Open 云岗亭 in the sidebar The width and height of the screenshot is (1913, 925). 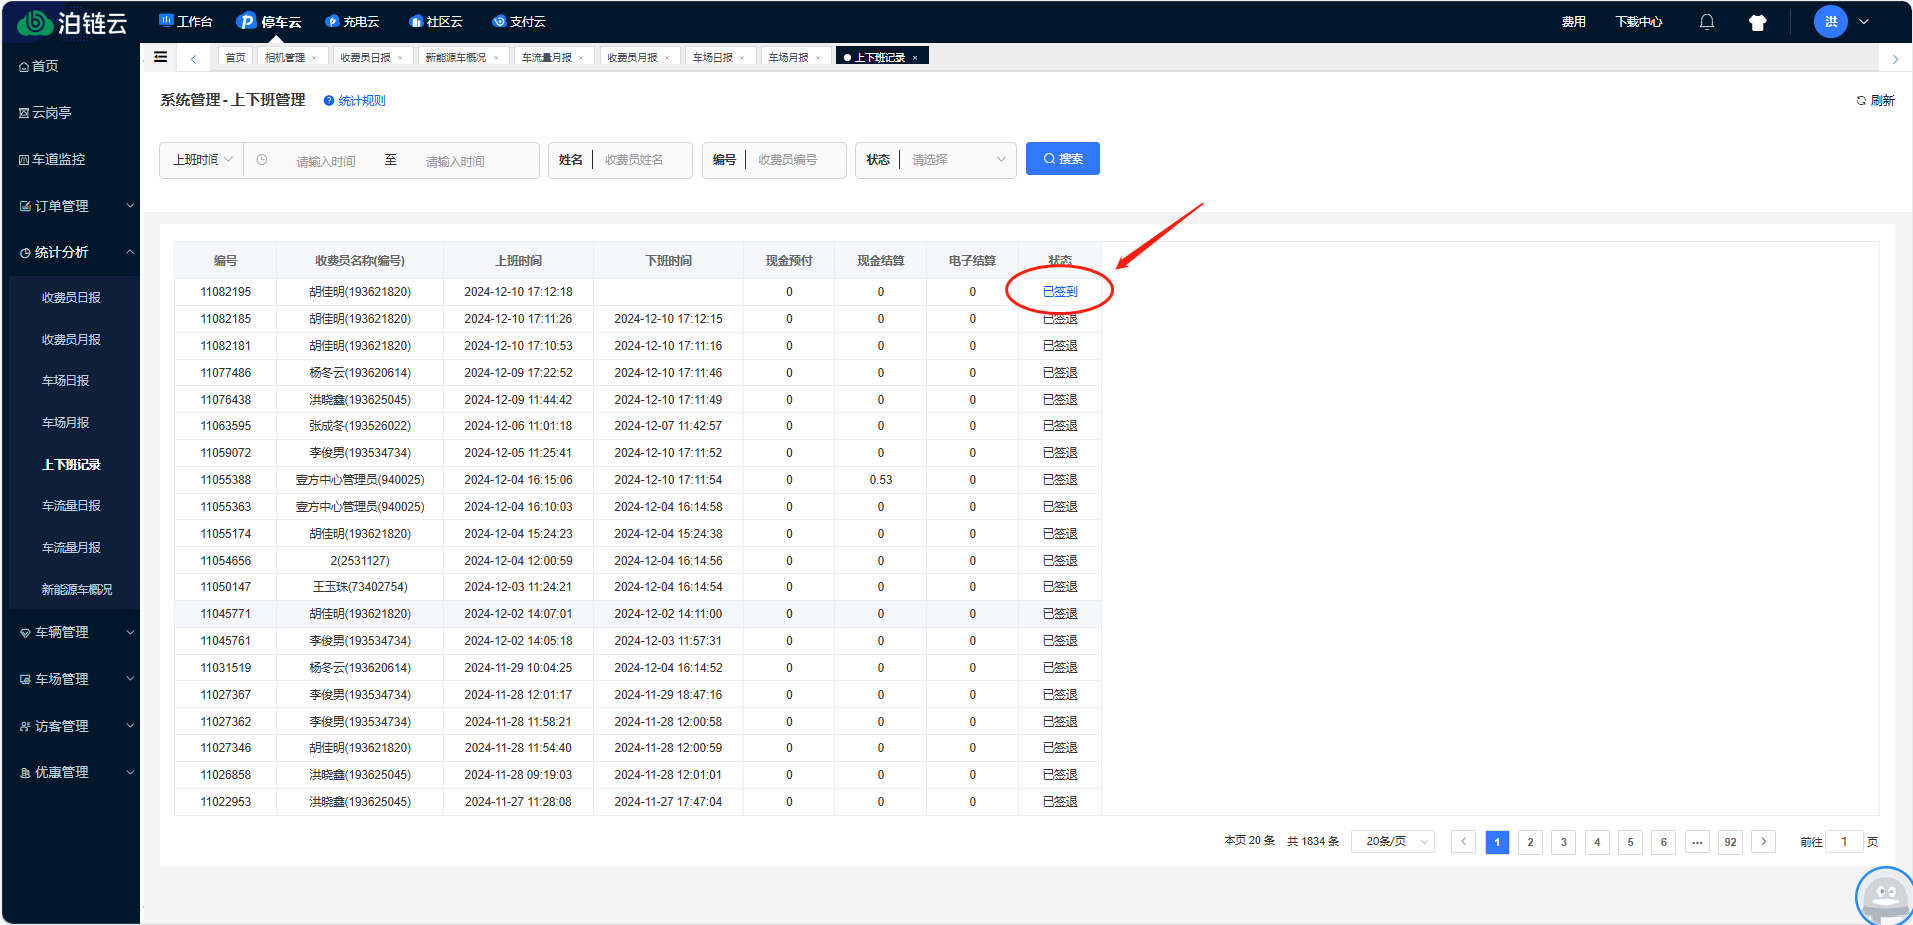click(46, 113)
